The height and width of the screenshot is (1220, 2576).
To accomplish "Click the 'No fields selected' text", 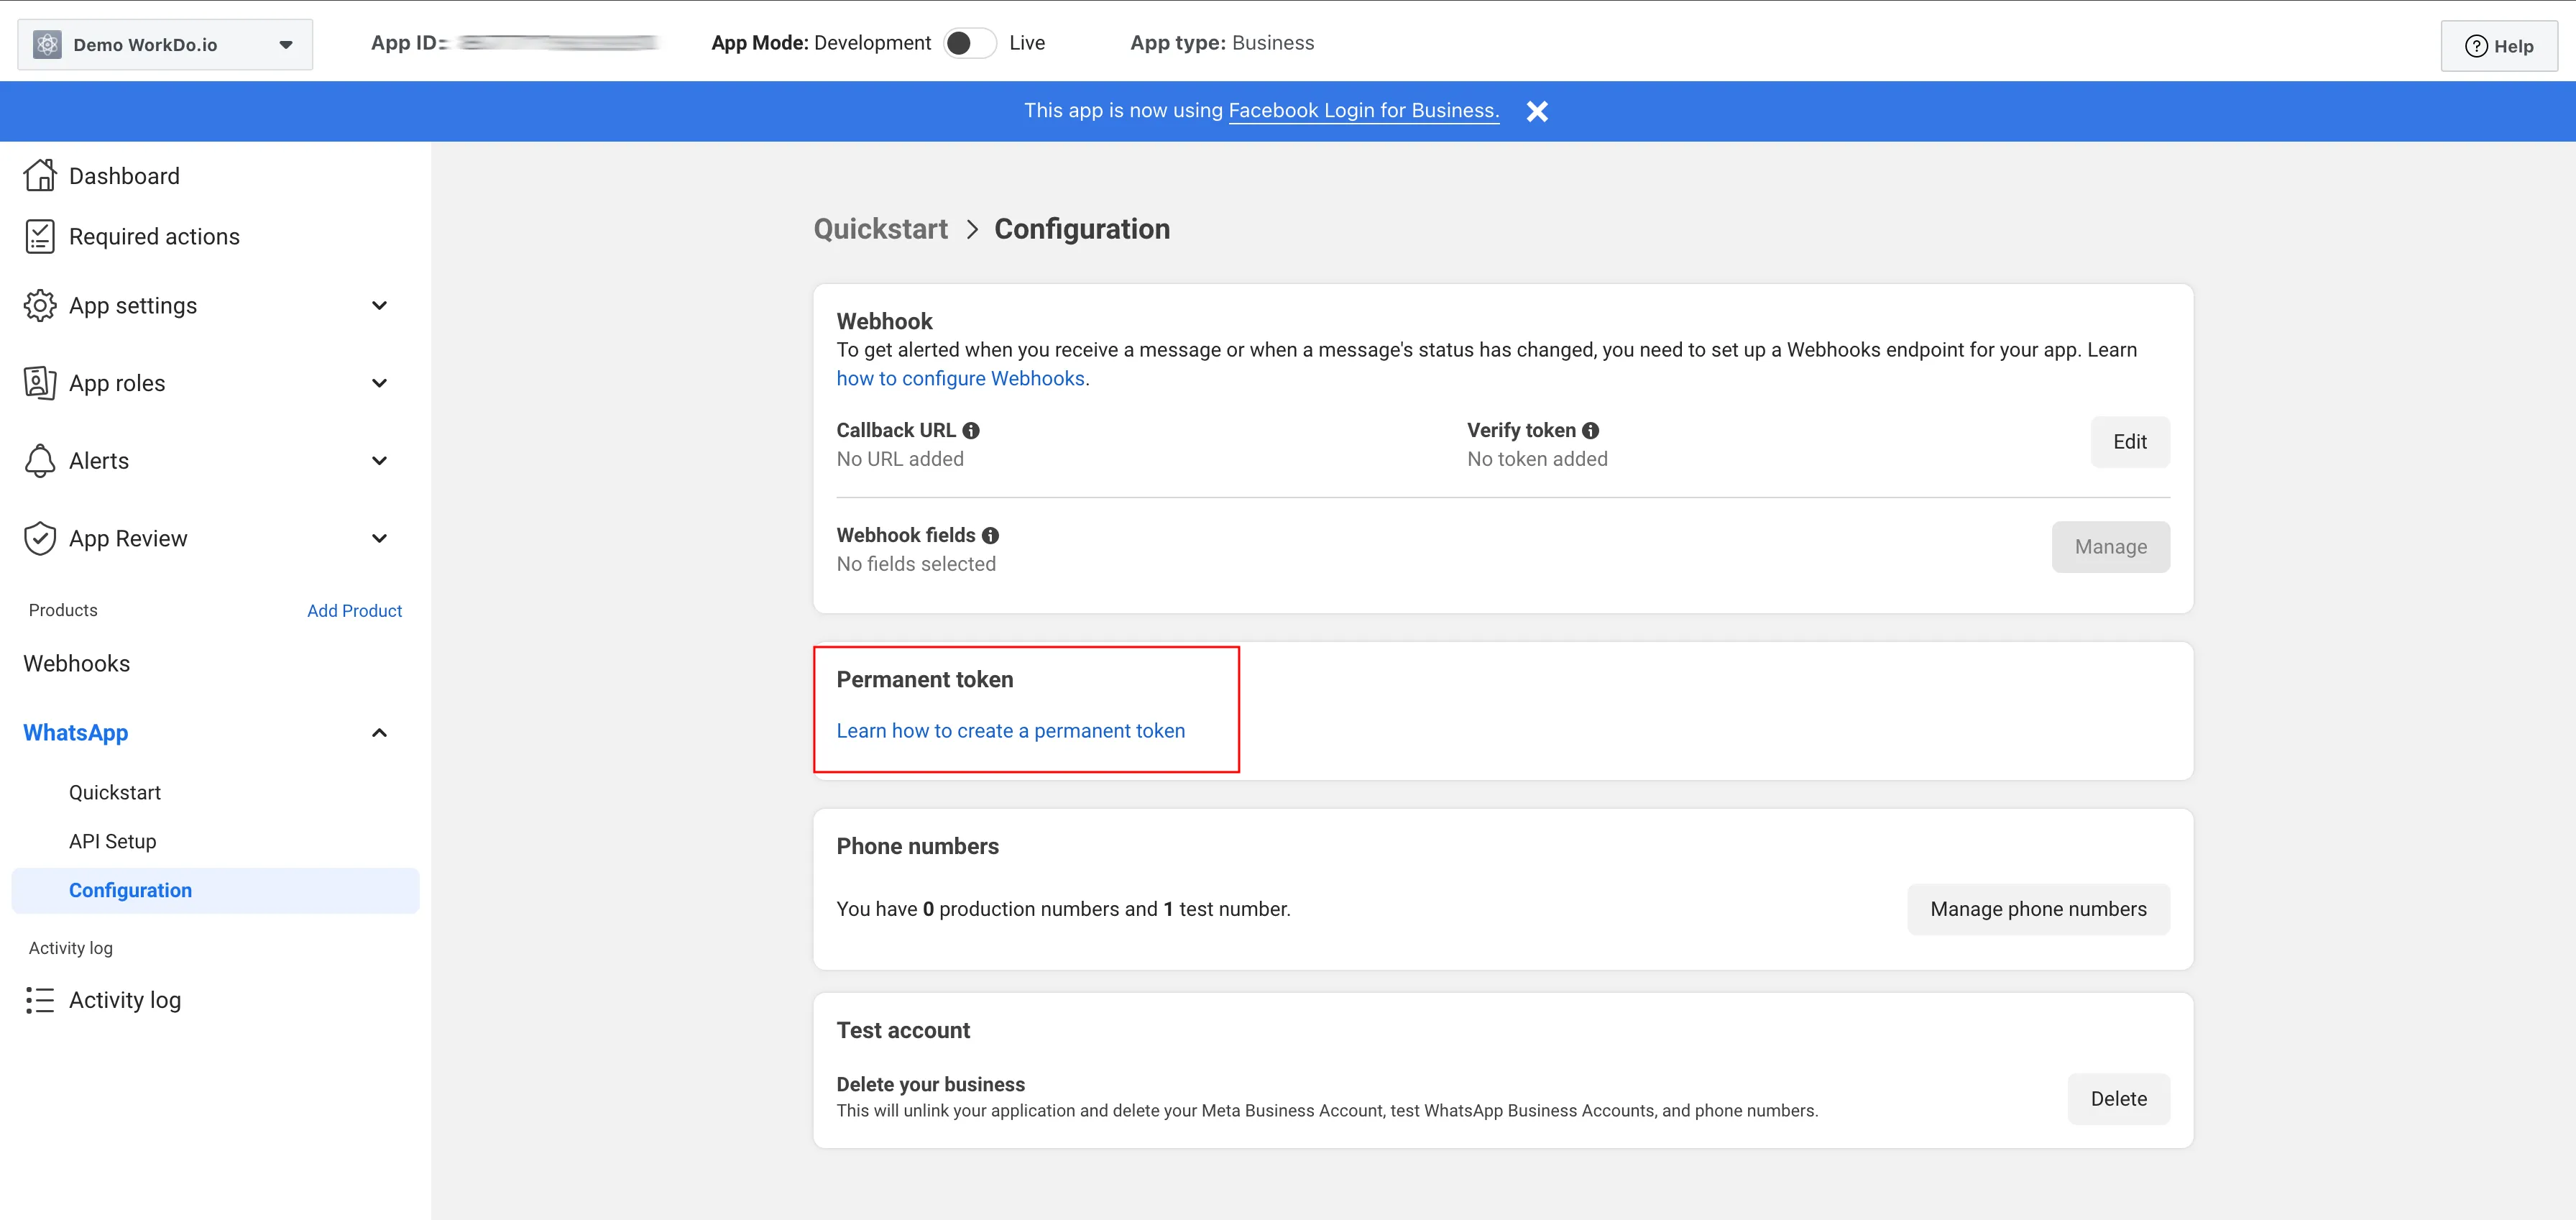I will click(x=916, y=564).
